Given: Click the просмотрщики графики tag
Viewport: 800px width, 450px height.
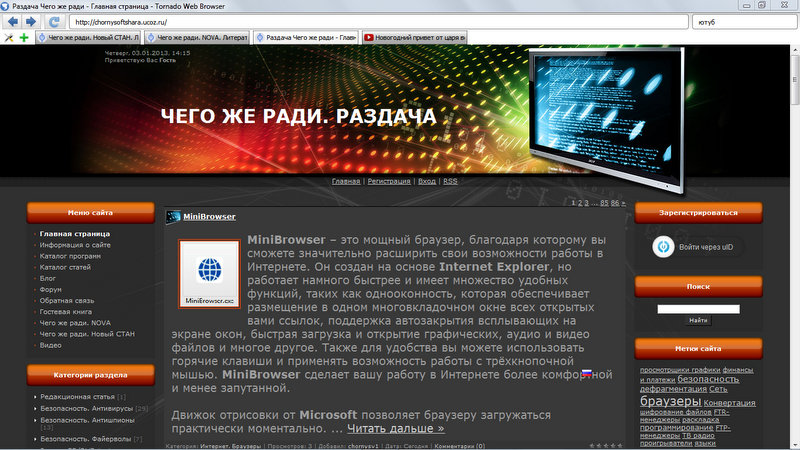Looking at the screenshot, I should [x=680, y=370].
